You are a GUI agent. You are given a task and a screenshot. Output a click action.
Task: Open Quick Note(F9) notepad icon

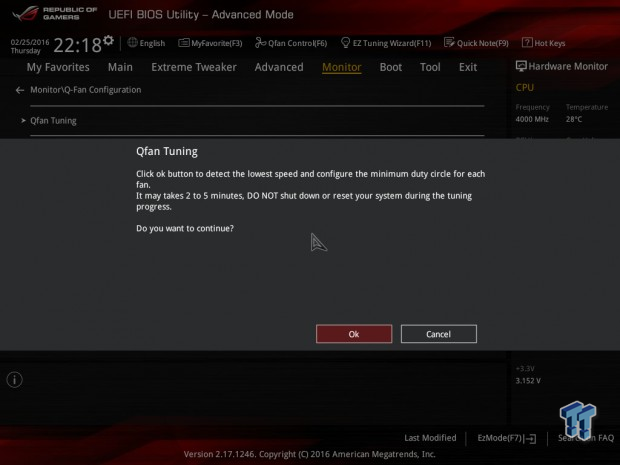point(449,43)
